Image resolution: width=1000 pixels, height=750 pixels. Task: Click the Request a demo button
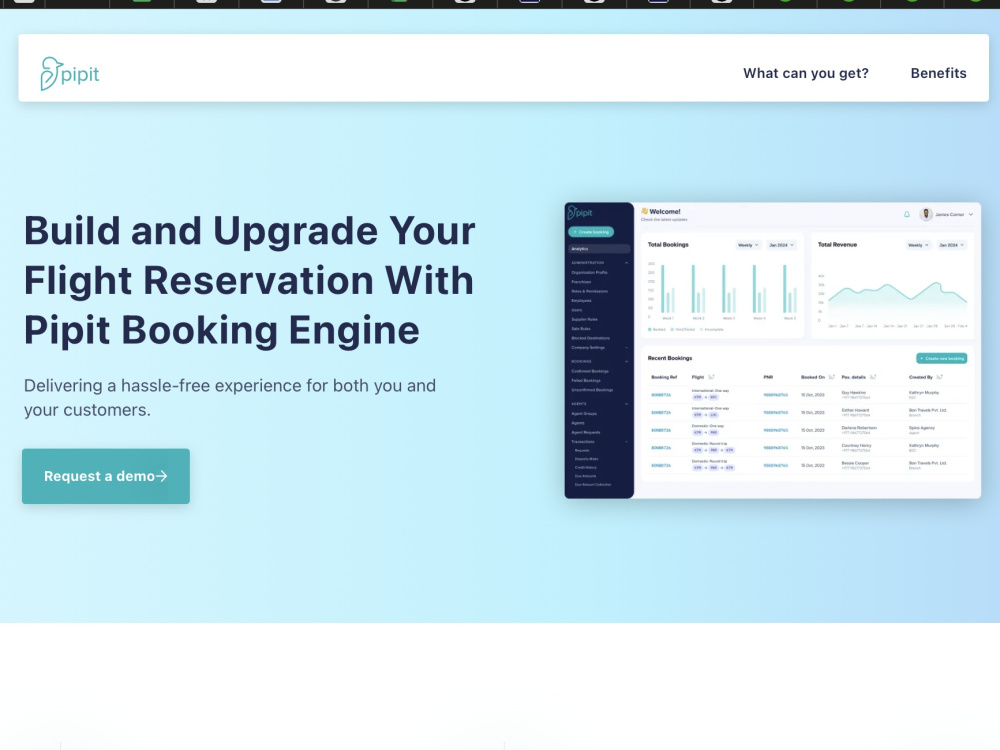[x=106, y=476]
